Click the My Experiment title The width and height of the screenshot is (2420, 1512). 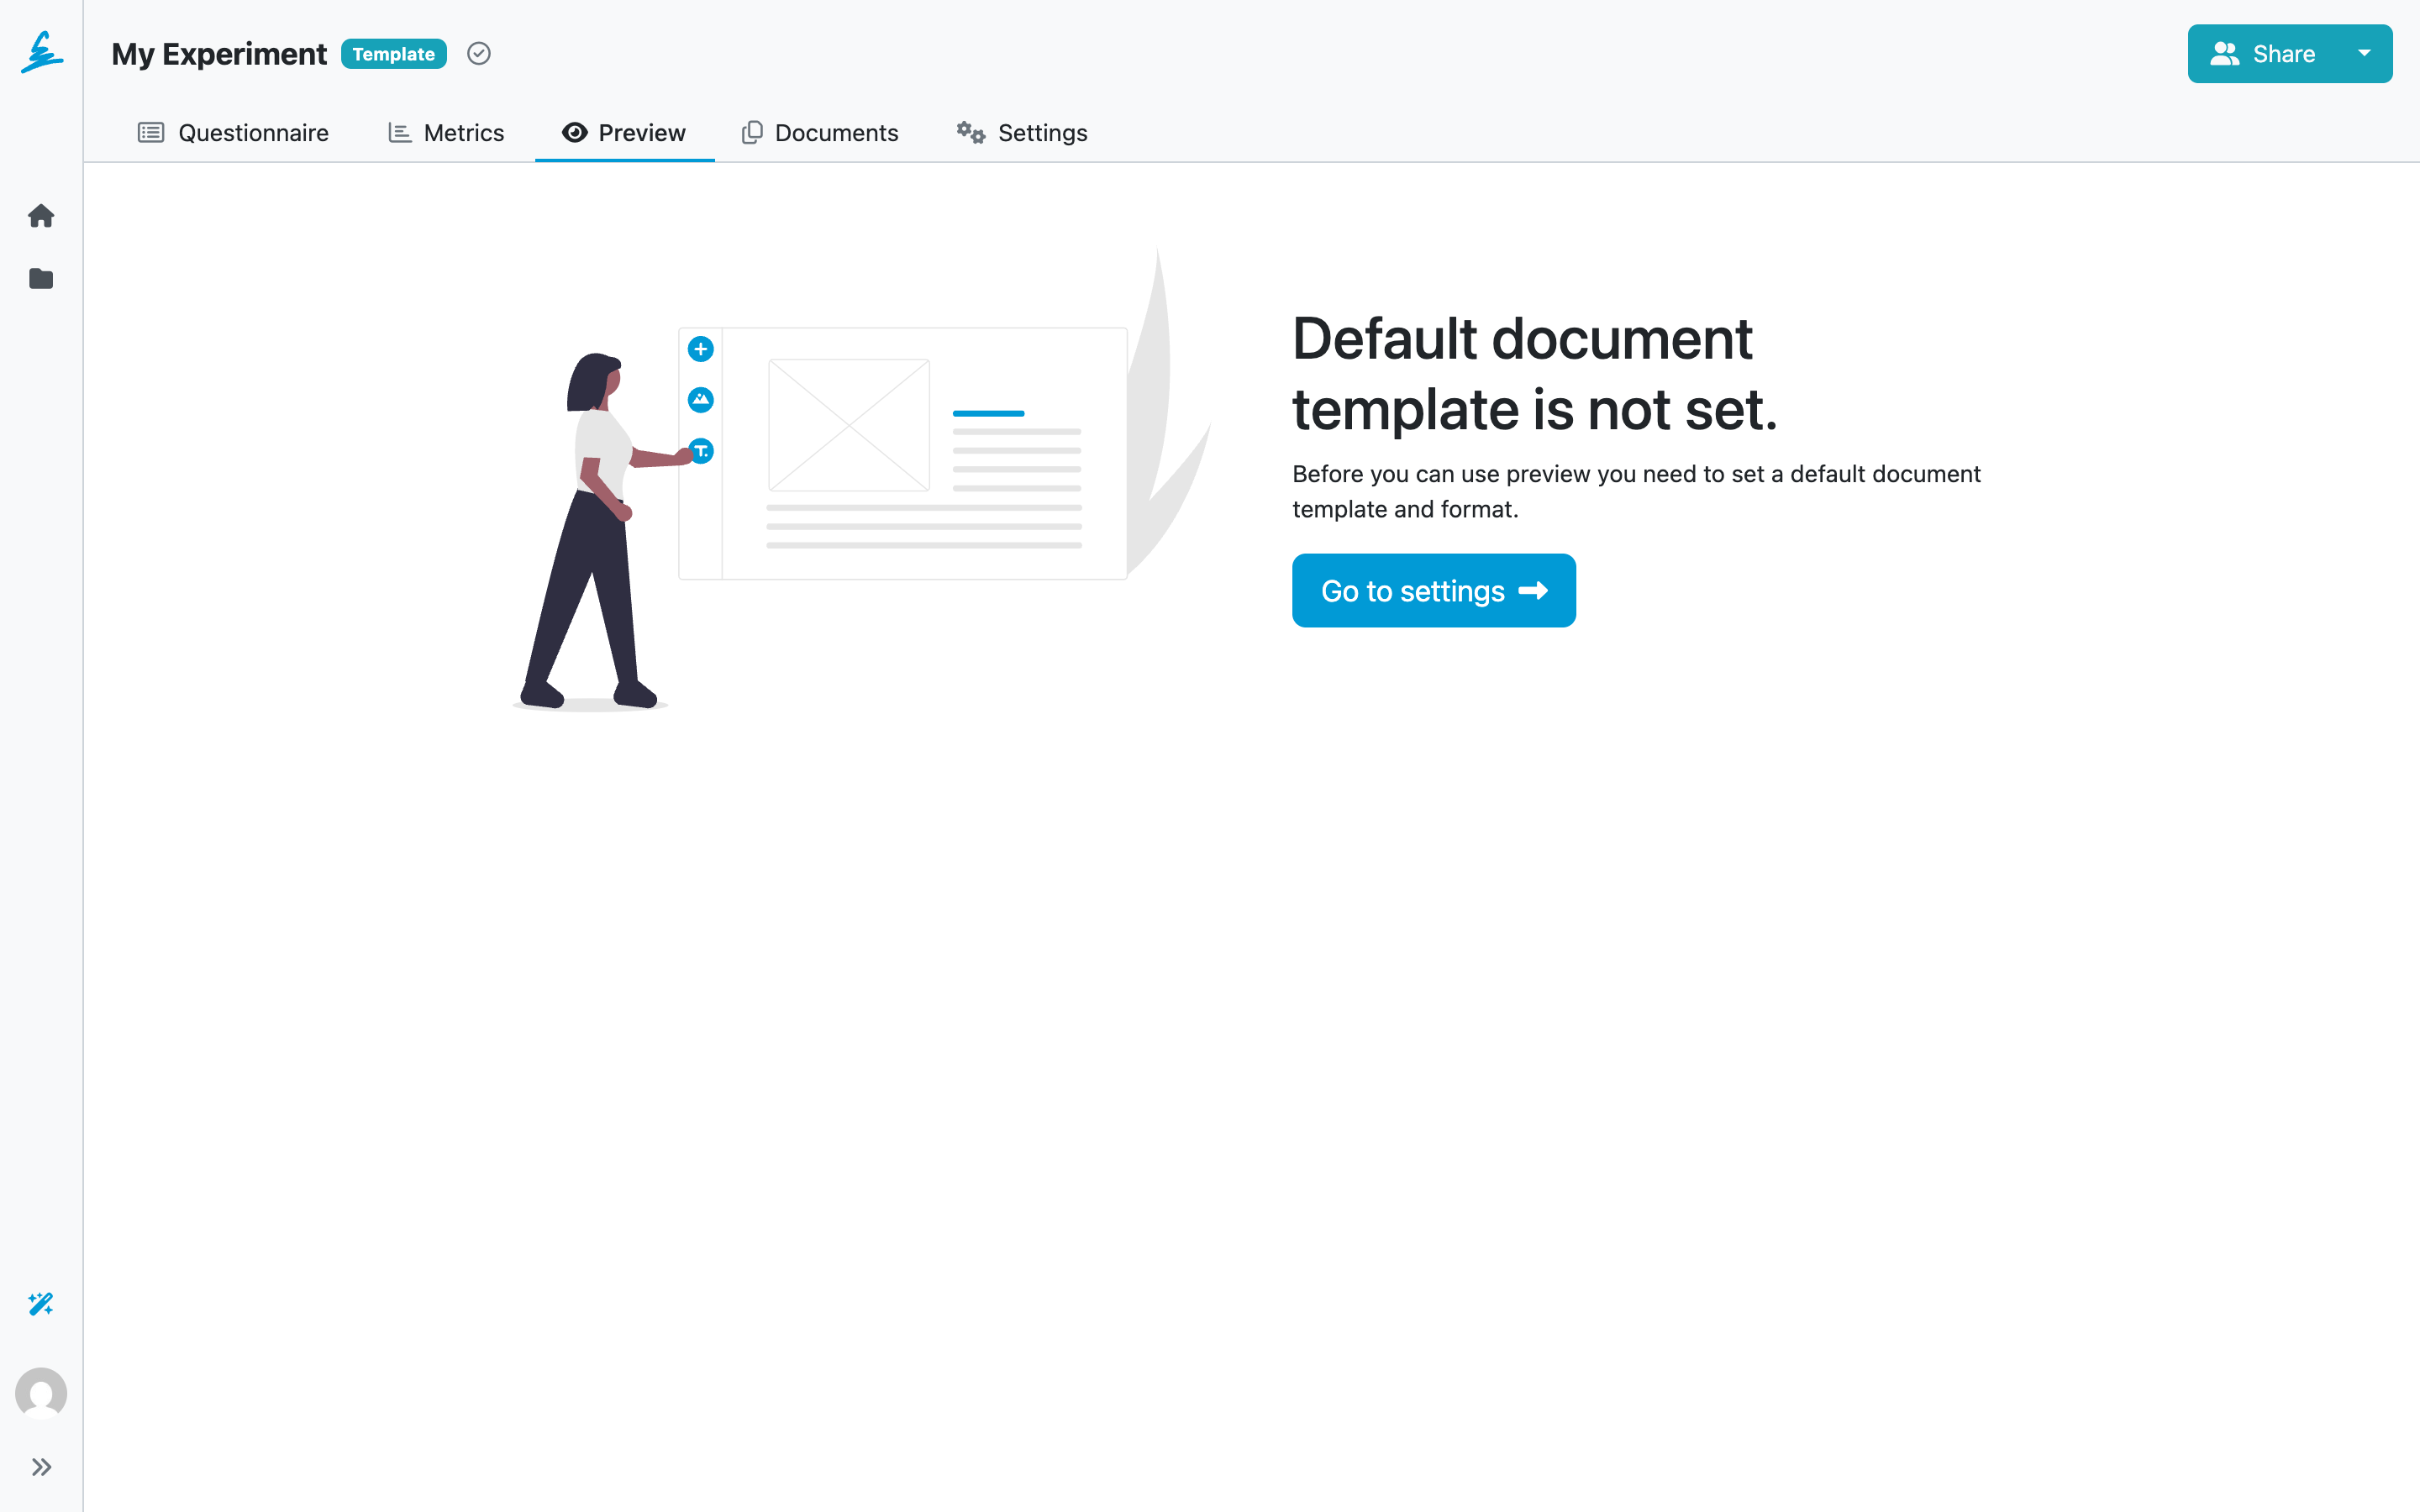pos(219,54)
